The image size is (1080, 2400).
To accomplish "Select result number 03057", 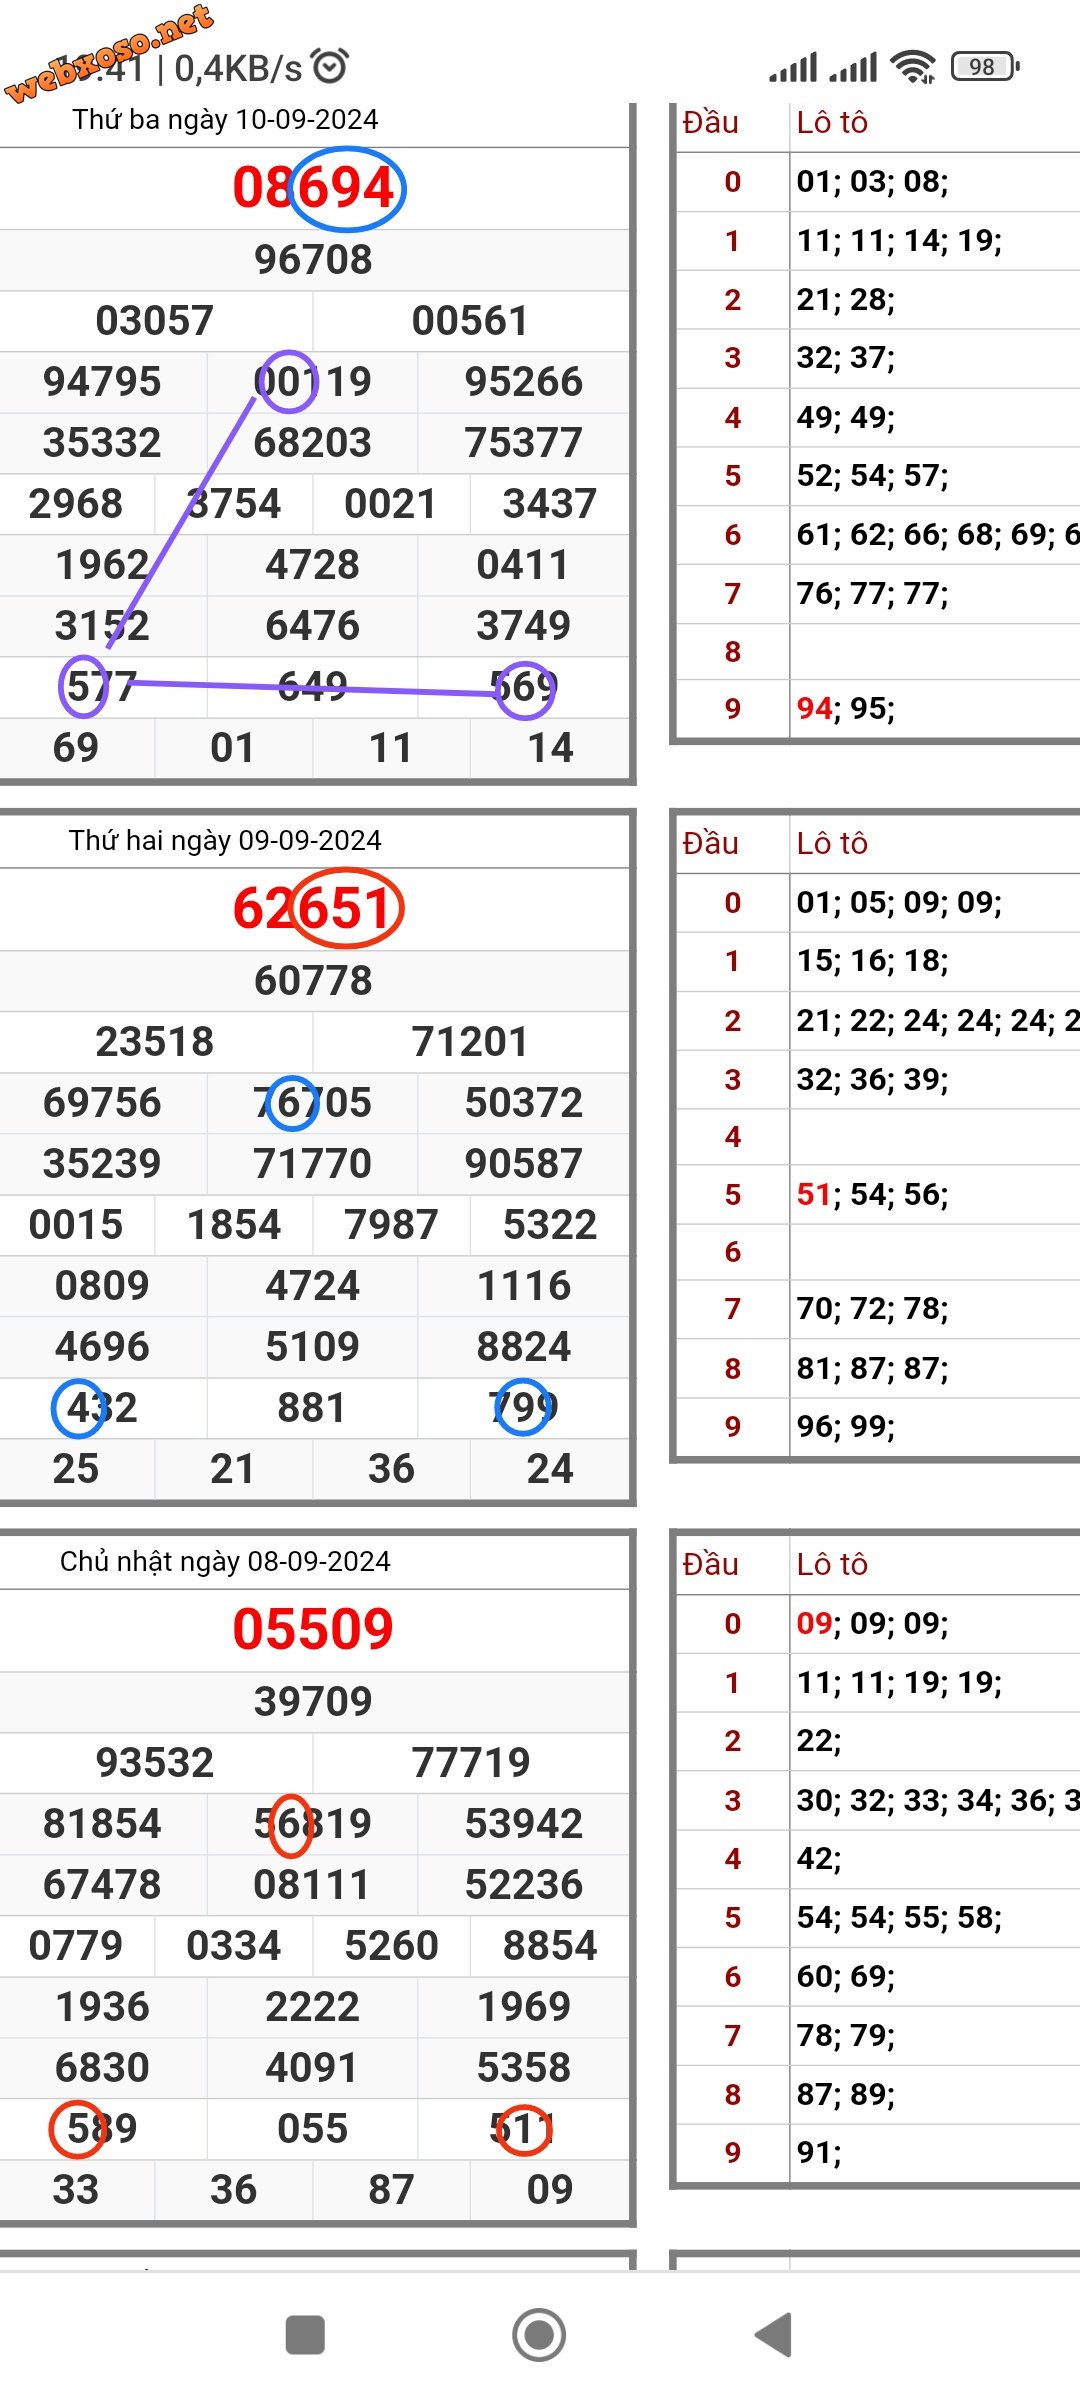I will (x=155, y=321).
